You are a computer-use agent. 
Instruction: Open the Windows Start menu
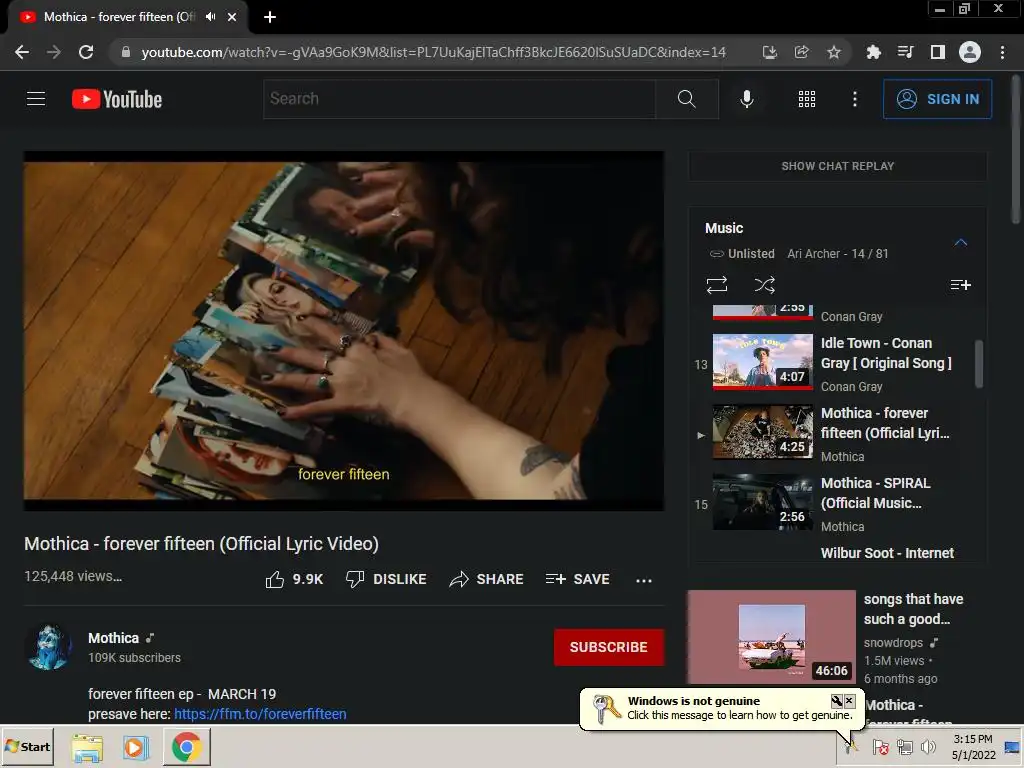[27, 746]
